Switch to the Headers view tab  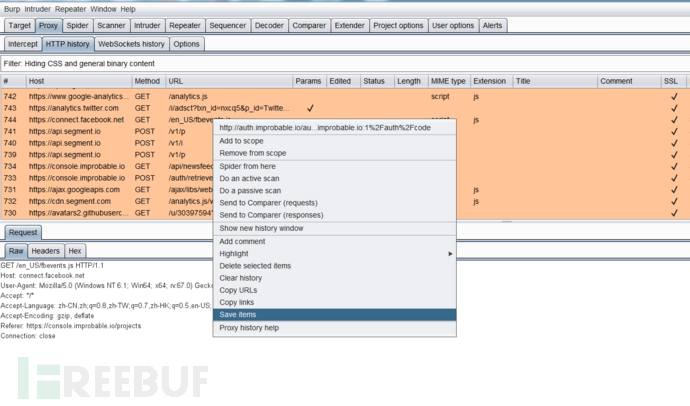(x=45, y=251)
